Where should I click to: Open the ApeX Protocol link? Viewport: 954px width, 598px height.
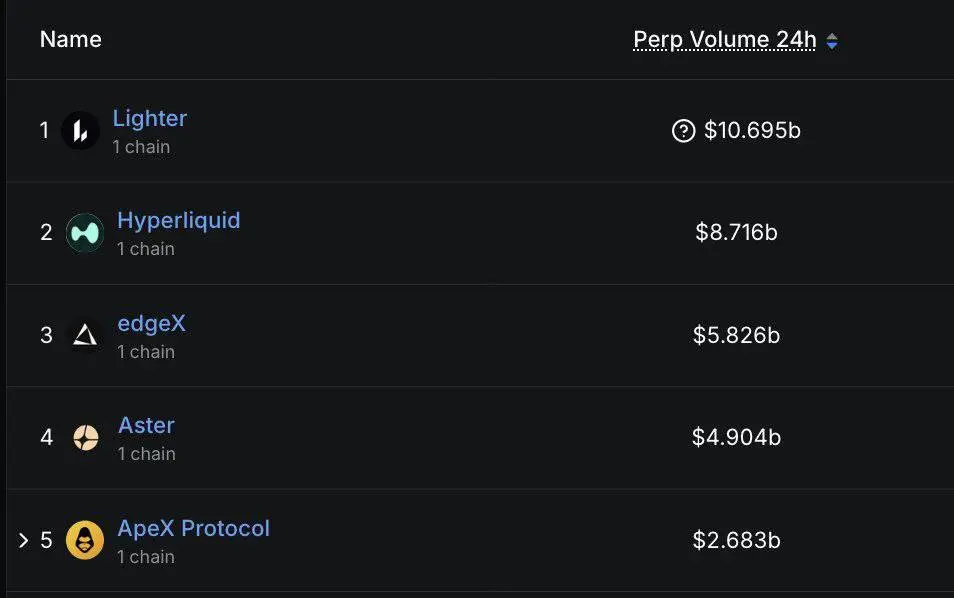click(x=193, y=528)
